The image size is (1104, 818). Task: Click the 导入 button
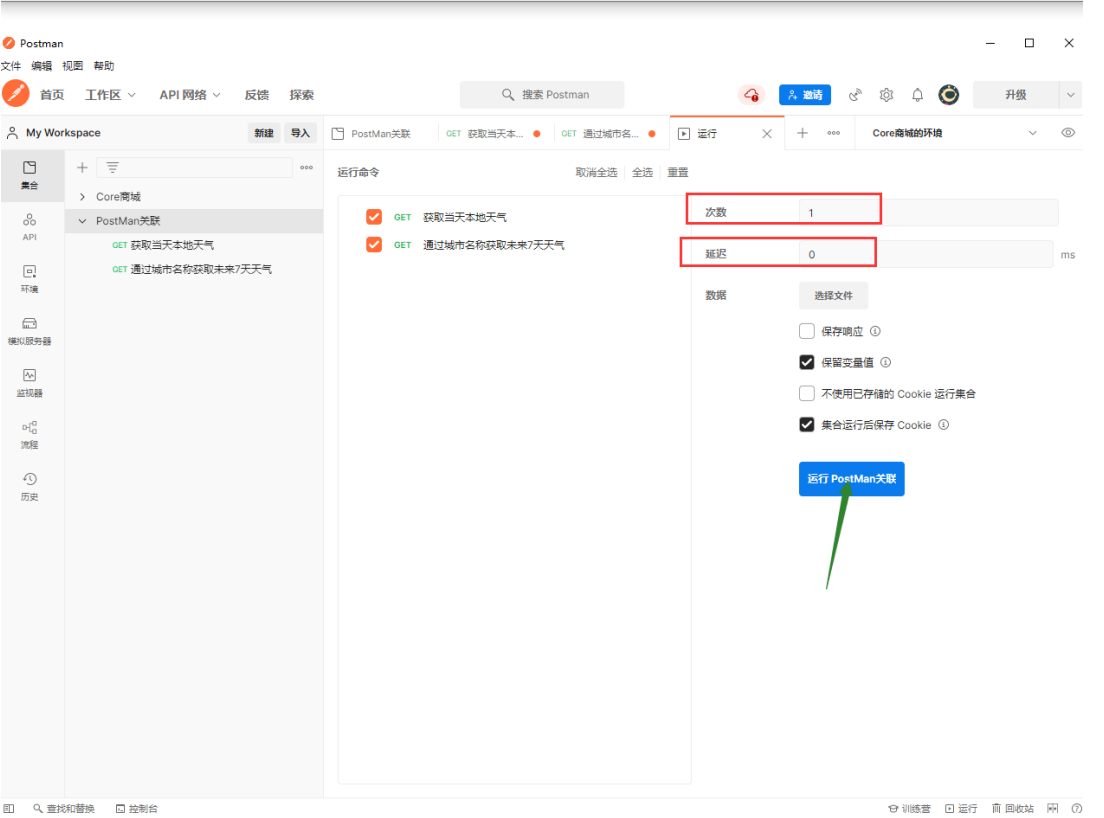(301, 132)
